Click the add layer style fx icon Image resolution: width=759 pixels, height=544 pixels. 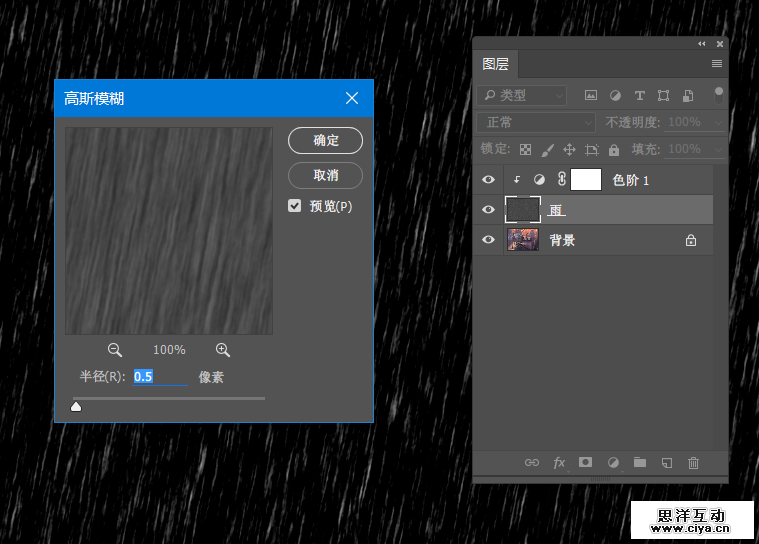(559, 463)
